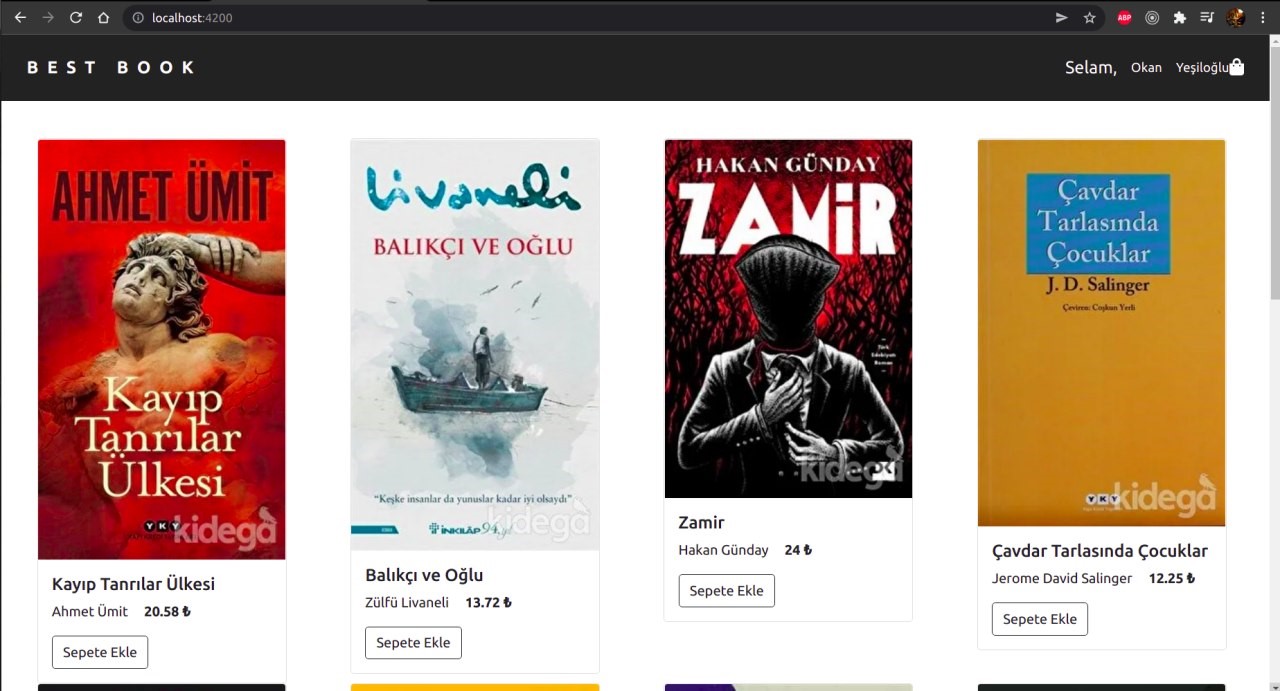1280x691 pixels.
Task: Click the Zamir book cover image
Action: [x=788, y=318]
